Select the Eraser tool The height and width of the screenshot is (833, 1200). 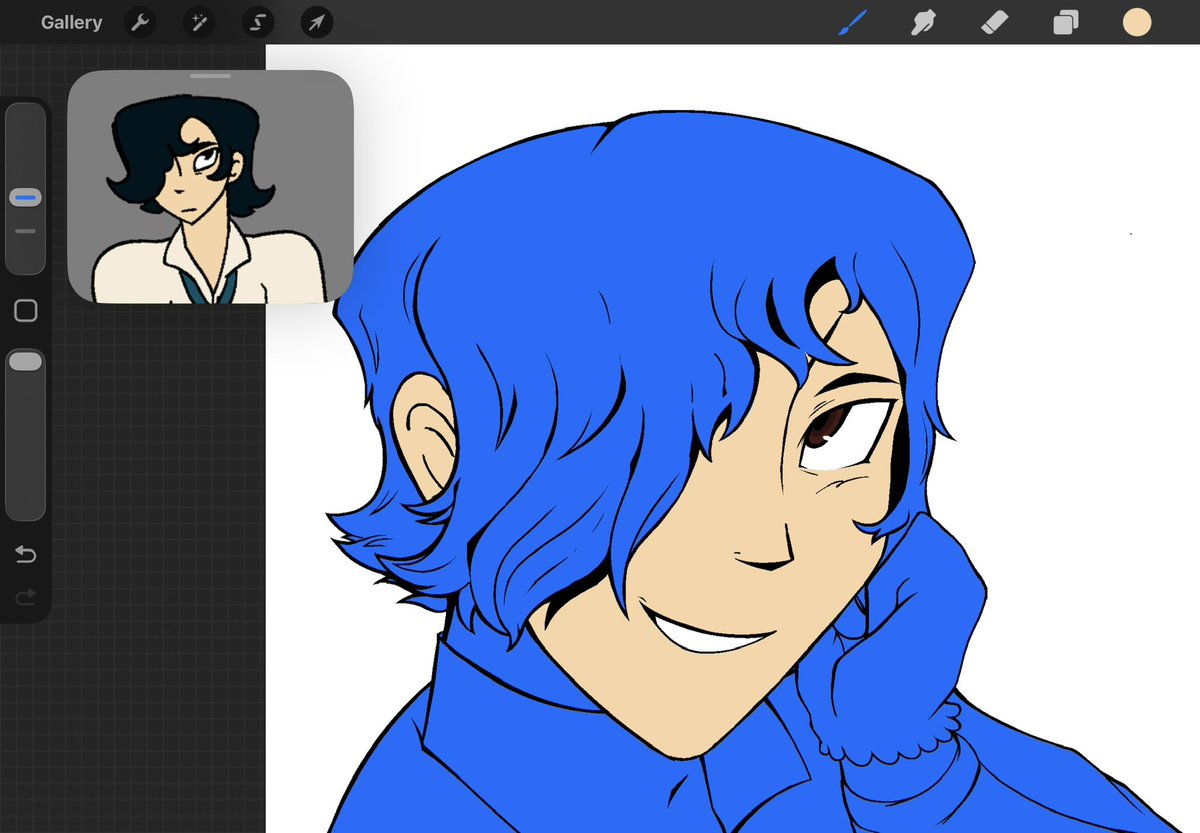pyautogui.click(x=995, y=22)
